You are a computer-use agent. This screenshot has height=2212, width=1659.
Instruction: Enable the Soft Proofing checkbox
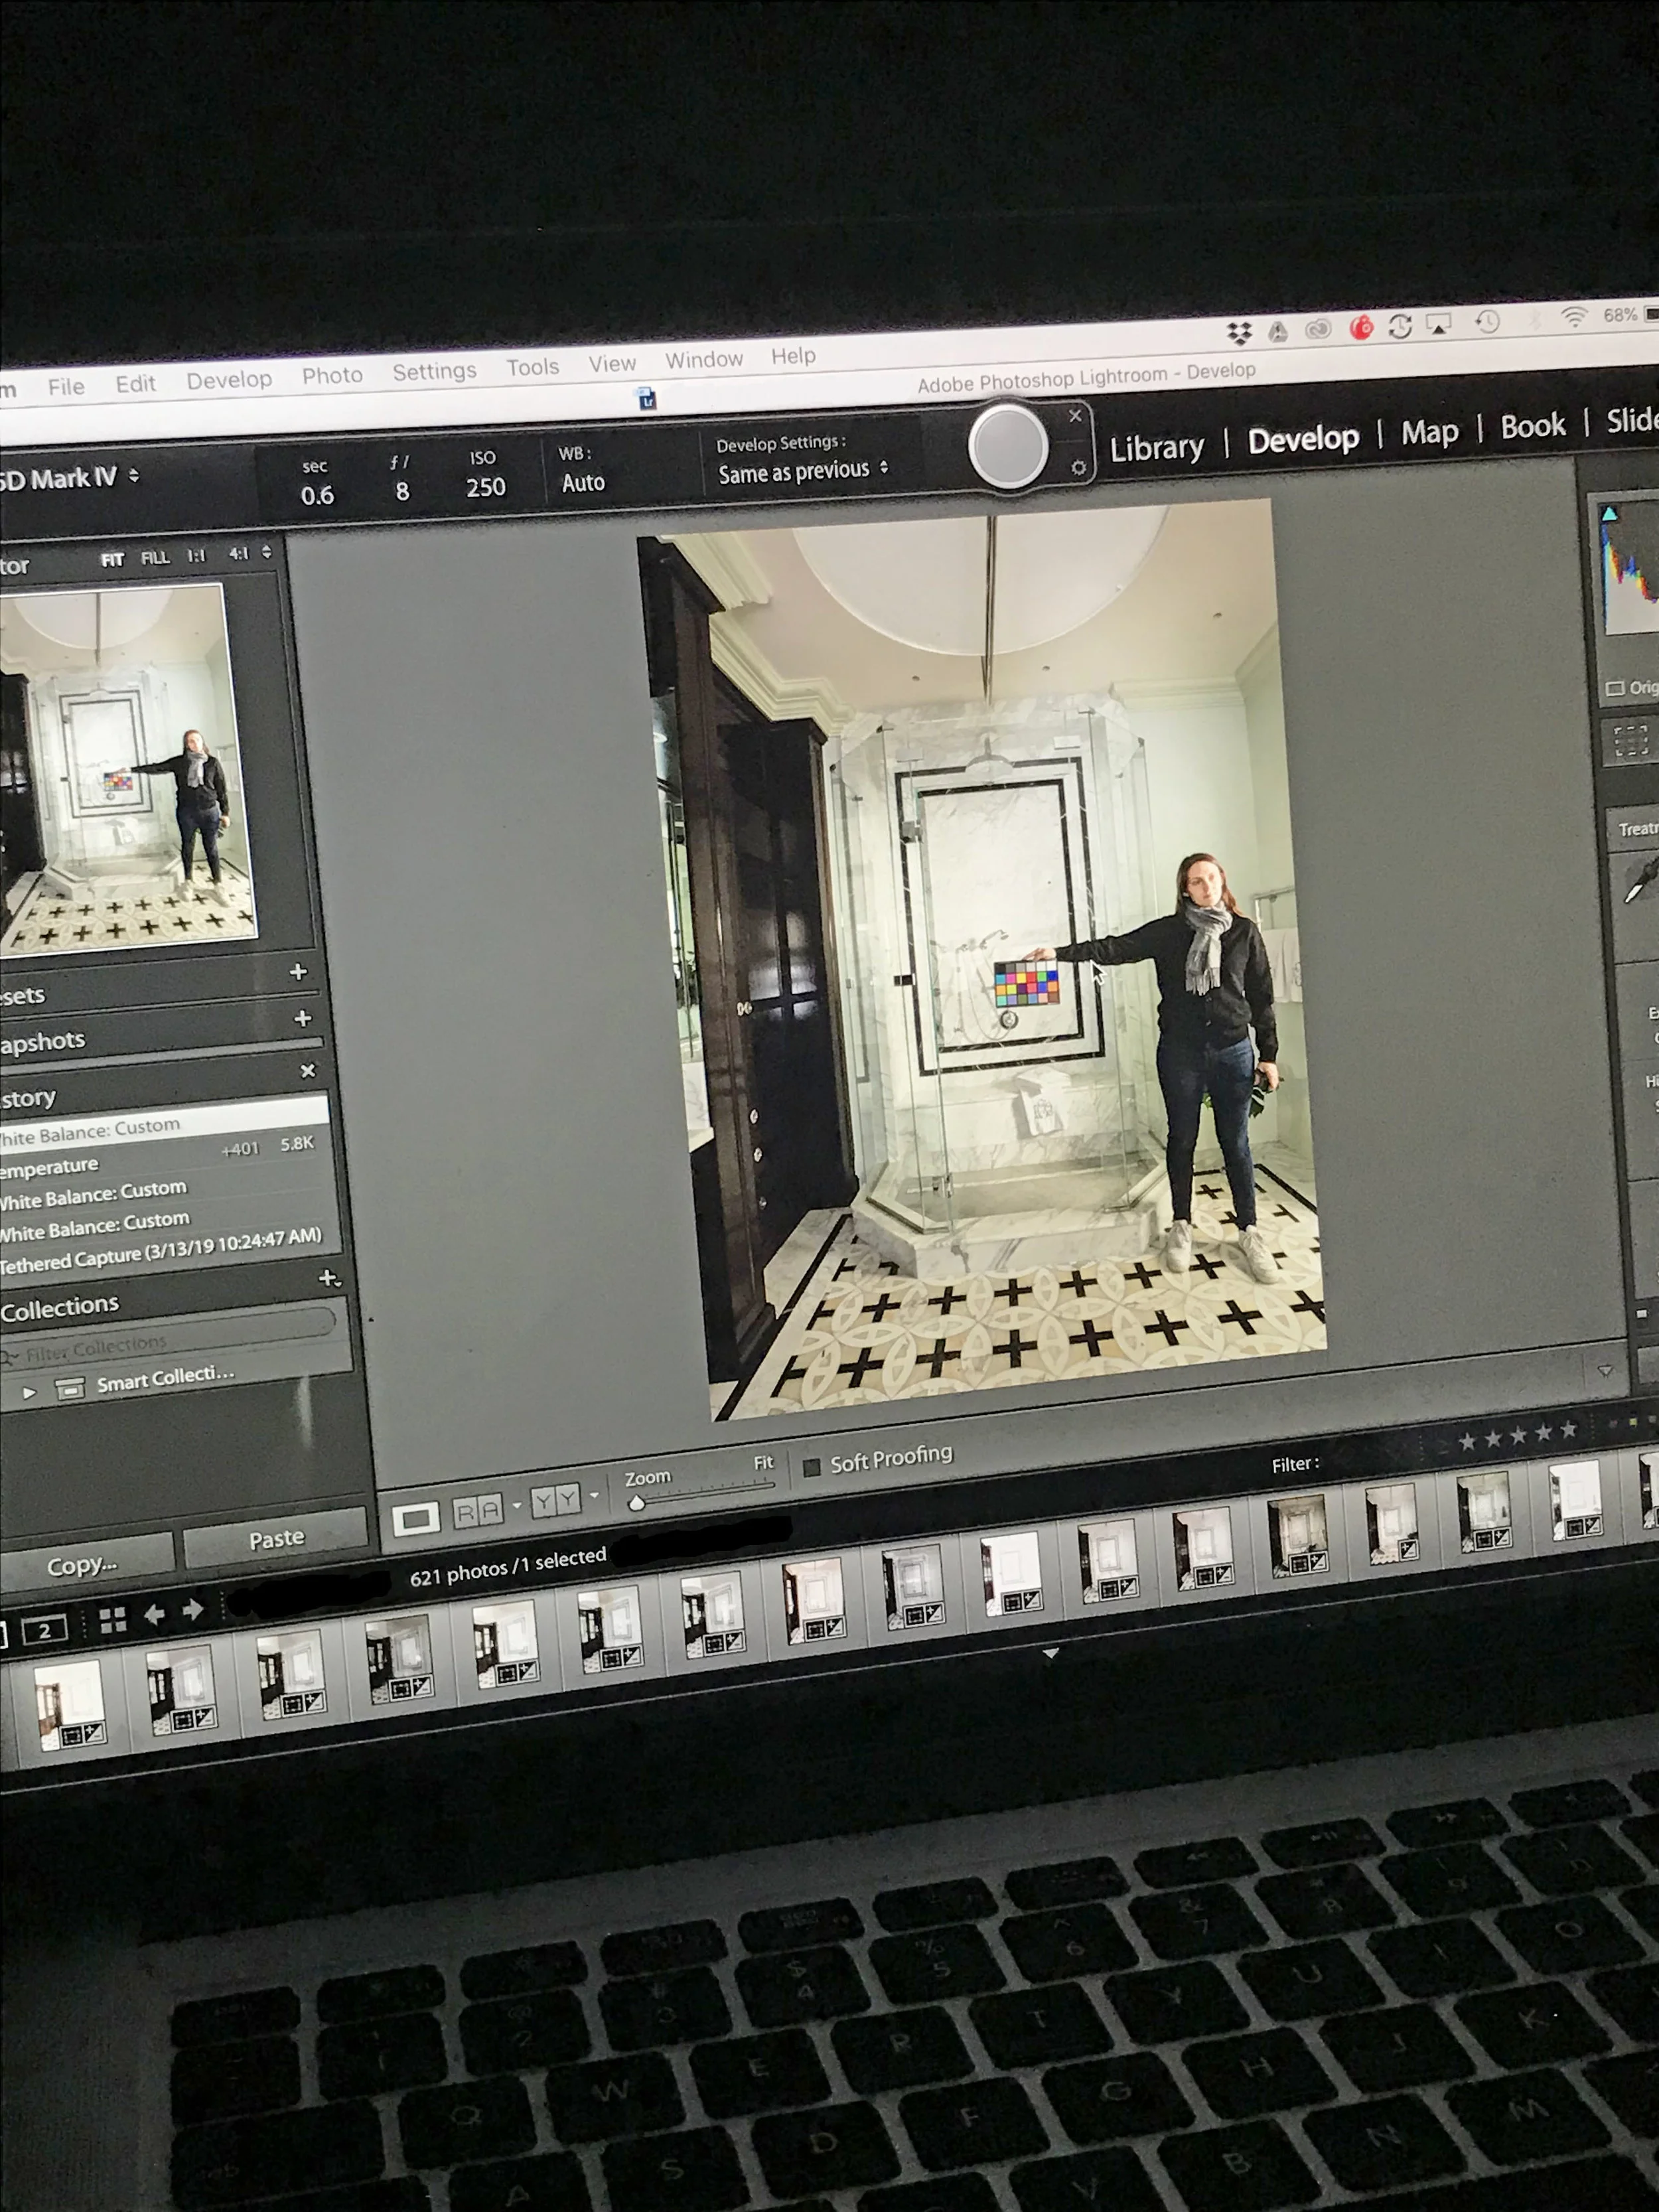coord(811,1466)
